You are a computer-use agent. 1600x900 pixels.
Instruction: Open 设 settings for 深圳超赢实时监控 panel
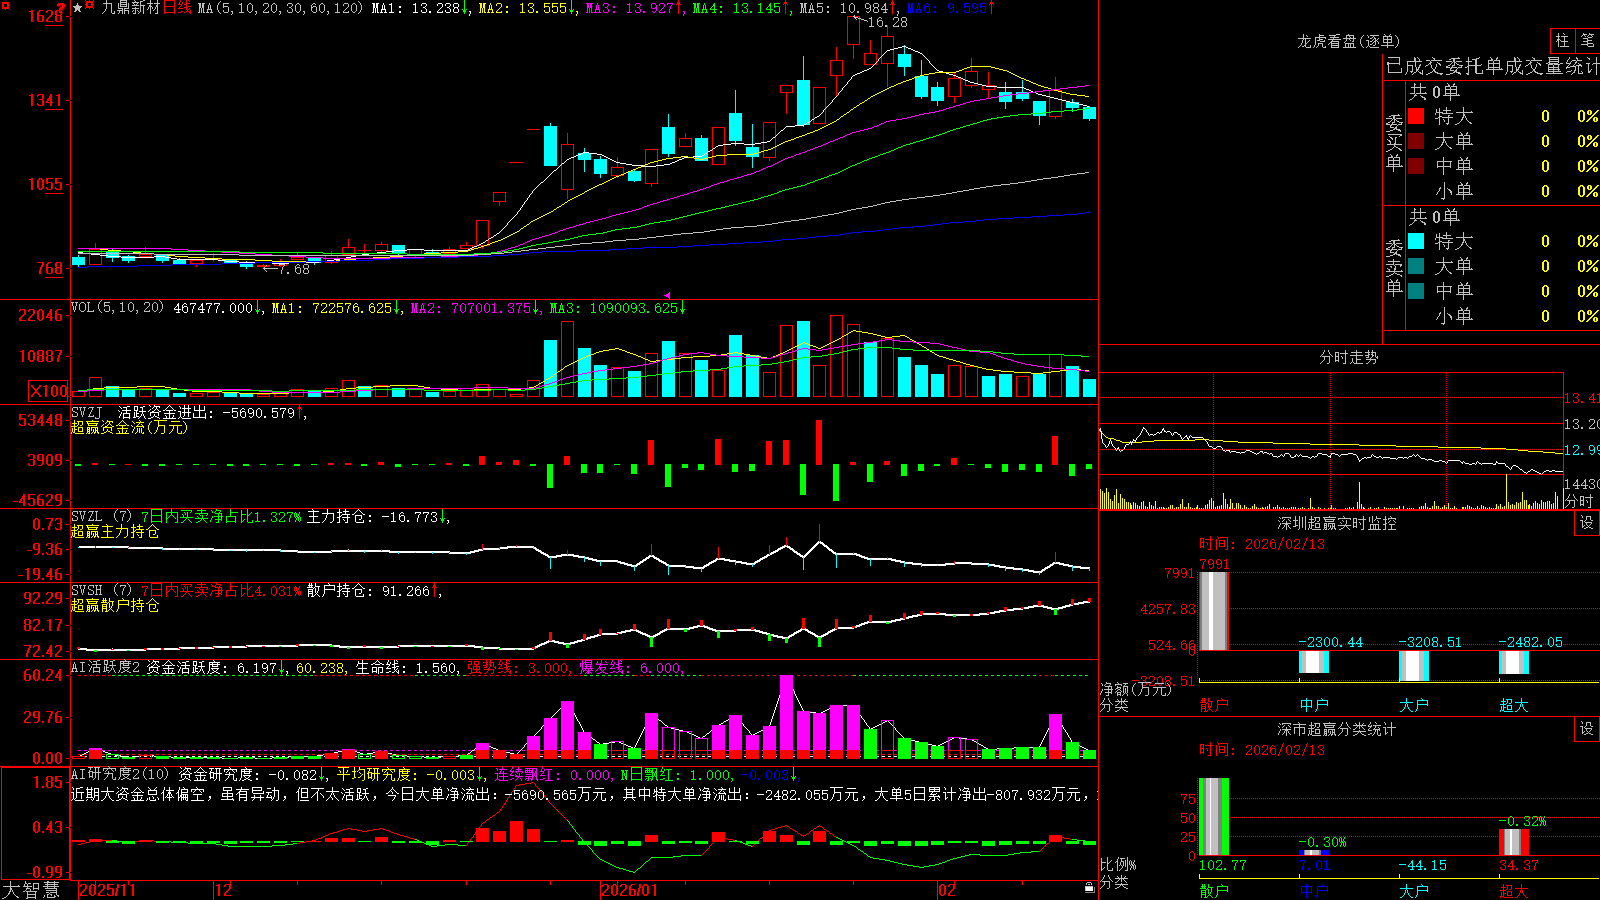[x=1587, y=523]
